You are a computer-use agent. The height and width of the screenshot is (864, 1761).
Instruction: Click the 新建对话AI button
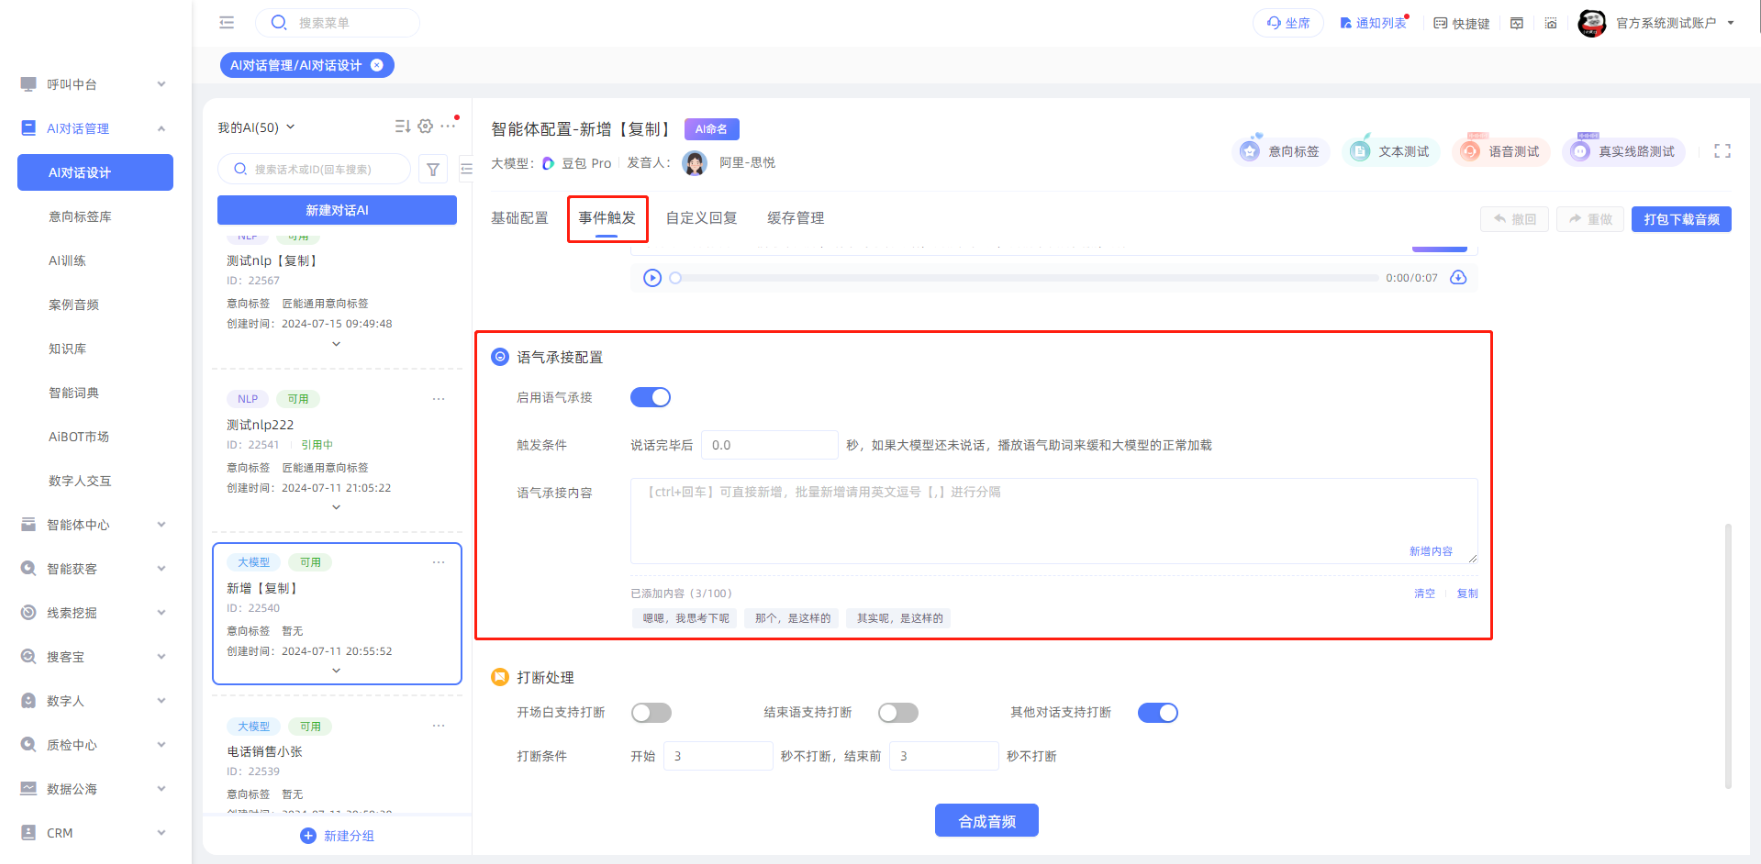[337, 210]
